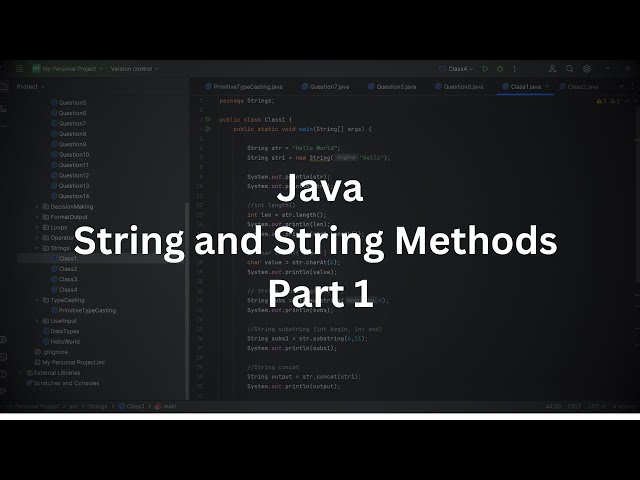The width and height of the screenshot is (640, 480).
Task: Switch to Question7.java tab
Action: (325, 87)
